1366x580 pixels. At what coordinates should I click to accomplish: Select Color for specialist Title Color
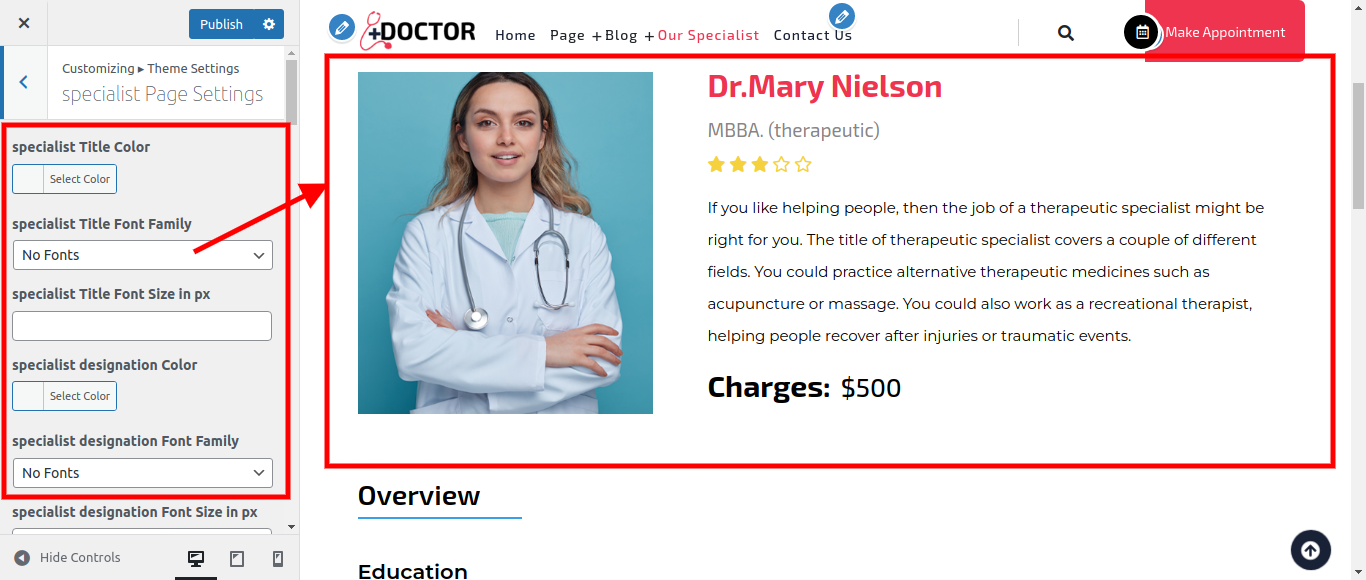pos(65,179)
